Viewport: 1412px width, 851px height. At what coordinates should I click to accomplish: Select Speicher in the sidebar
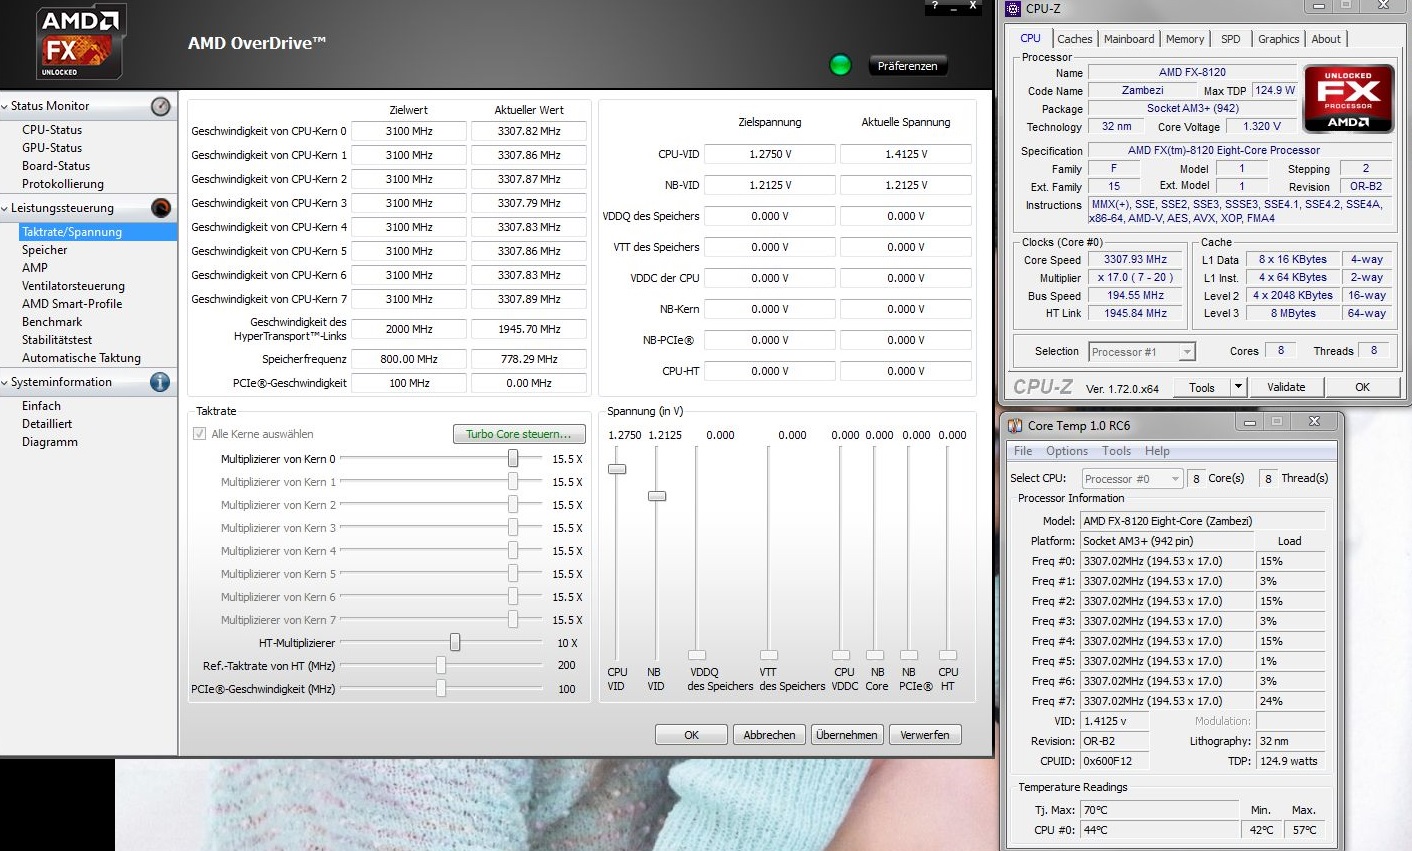[45, 250]
